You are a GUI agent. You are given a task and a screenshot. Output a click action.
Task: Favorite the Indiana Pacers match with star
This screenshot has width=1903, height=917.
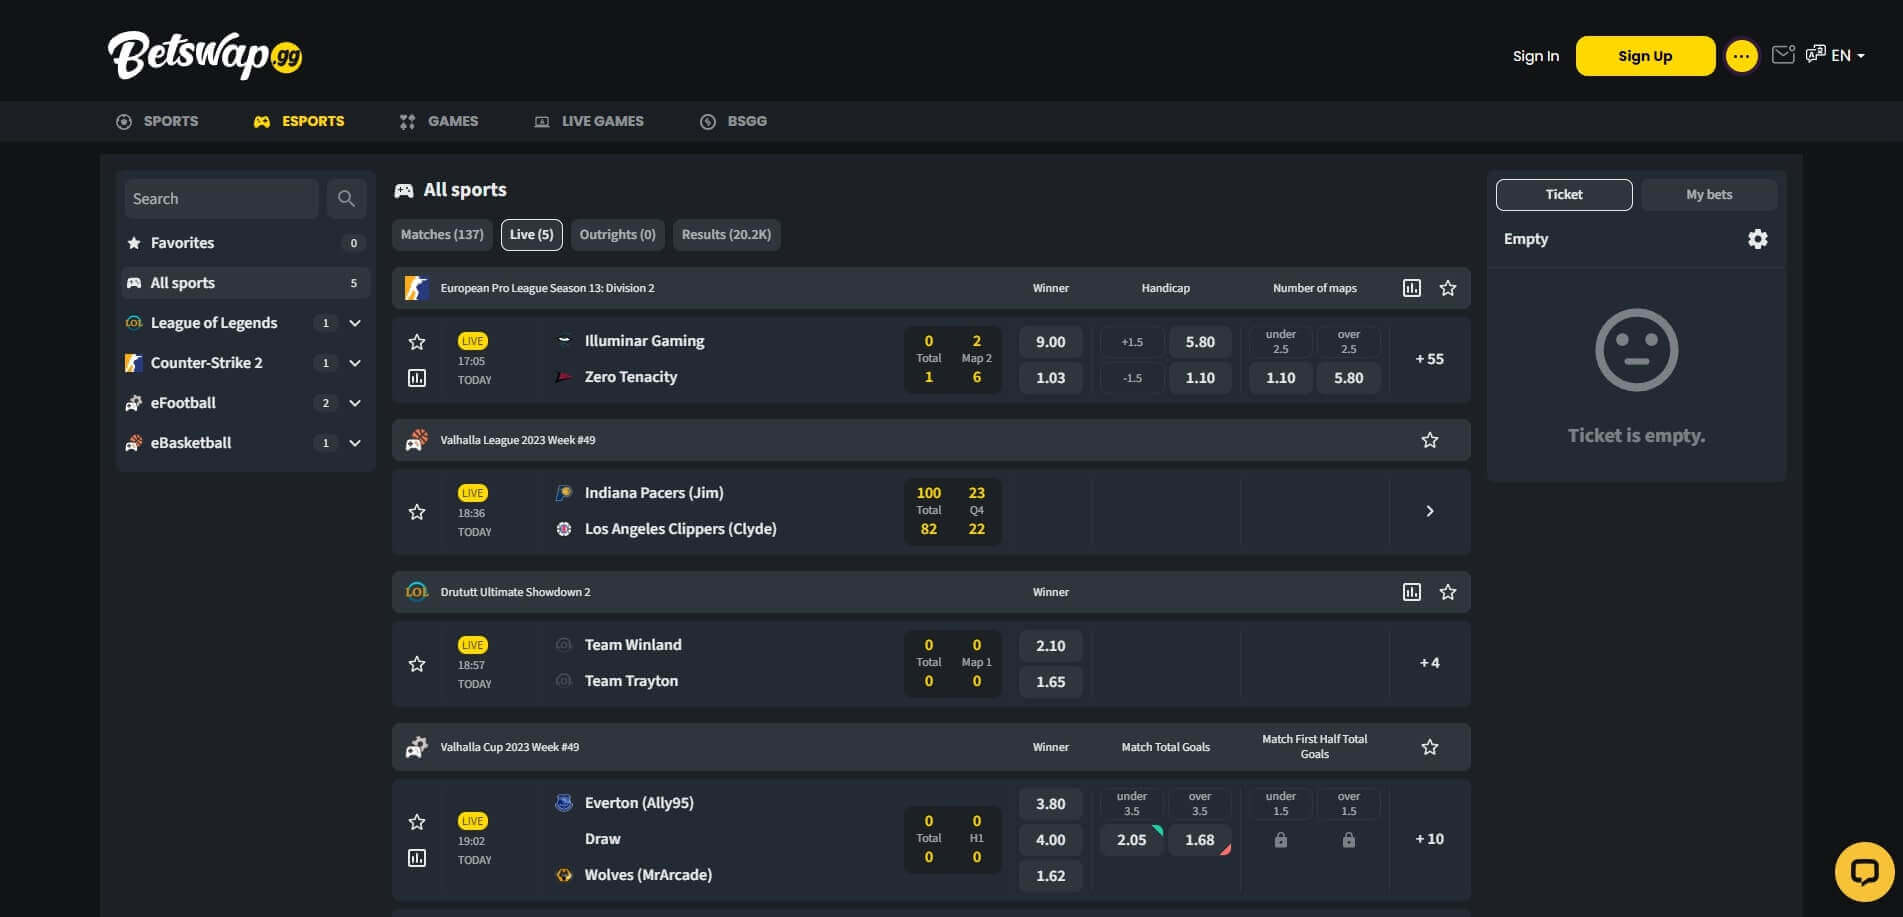(x=417, y=511)
